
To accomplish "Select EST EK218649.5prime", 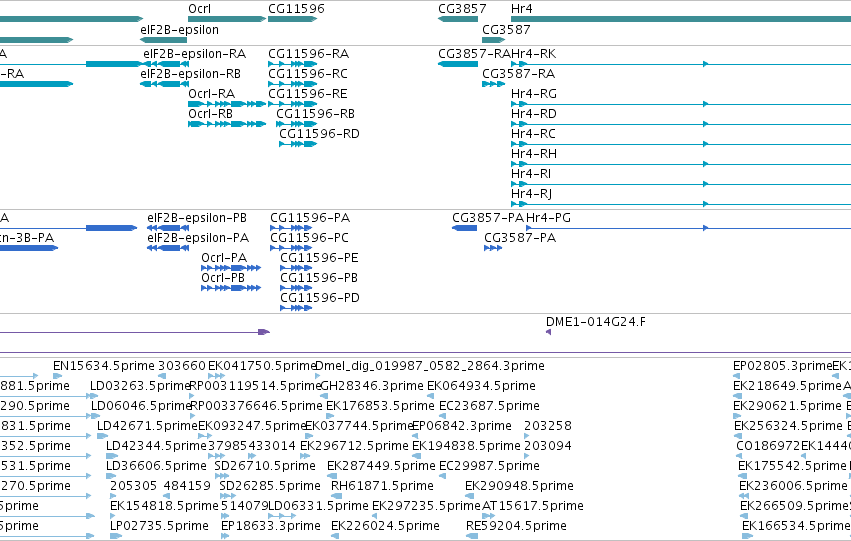I will point(787,386).
